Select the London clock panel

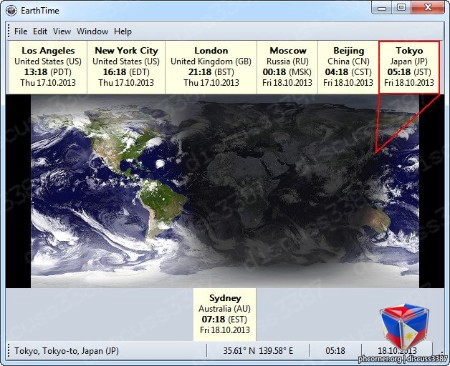(x=211, y=67)
